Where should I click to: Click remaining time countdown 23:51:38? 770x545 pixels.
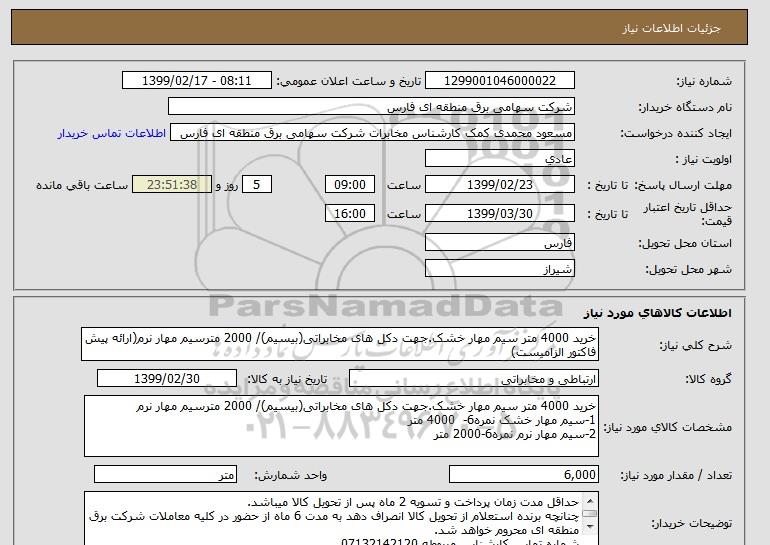(x=172, y=185)
